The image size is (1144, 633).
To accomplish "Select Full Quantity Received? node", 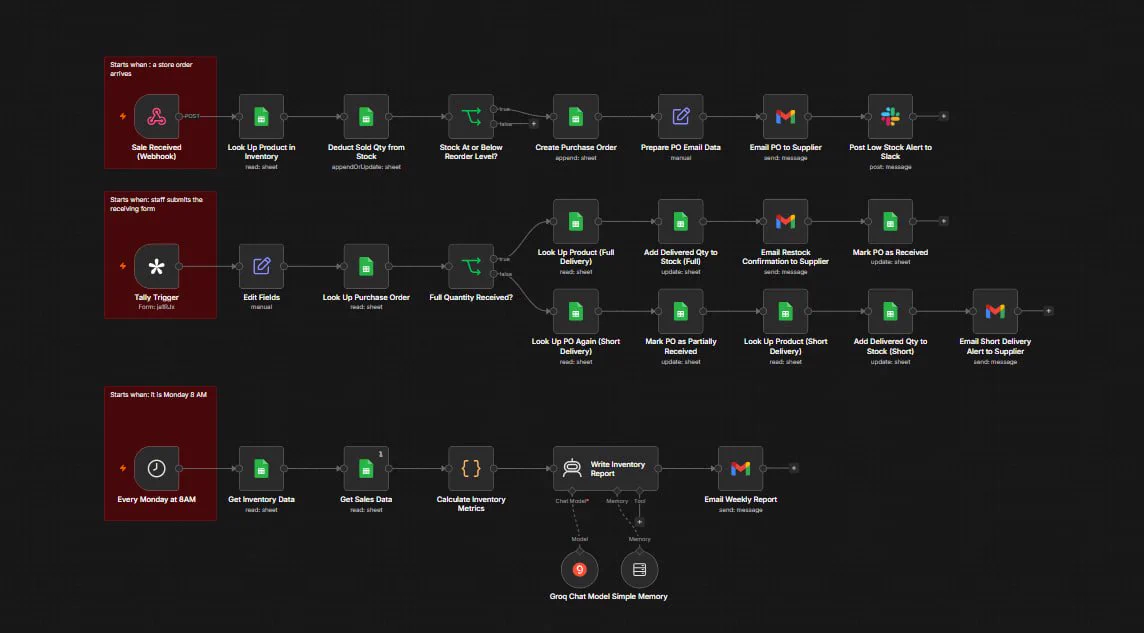I will (x=471, y=266).
